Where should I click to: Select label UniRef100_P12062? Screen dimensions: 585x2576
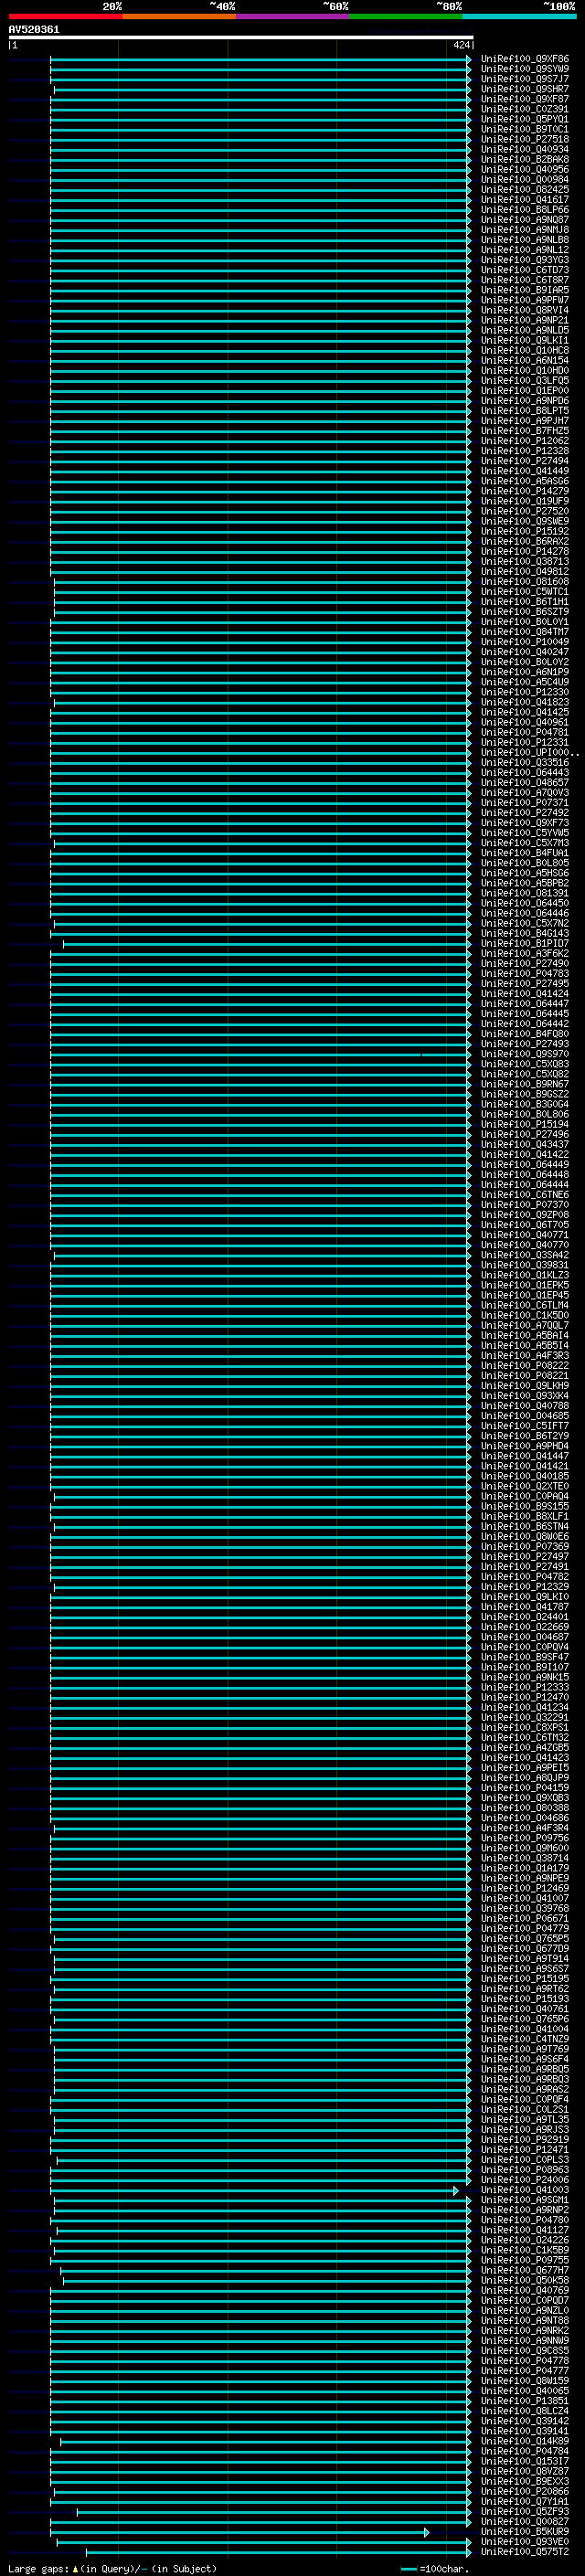[525, 441]
